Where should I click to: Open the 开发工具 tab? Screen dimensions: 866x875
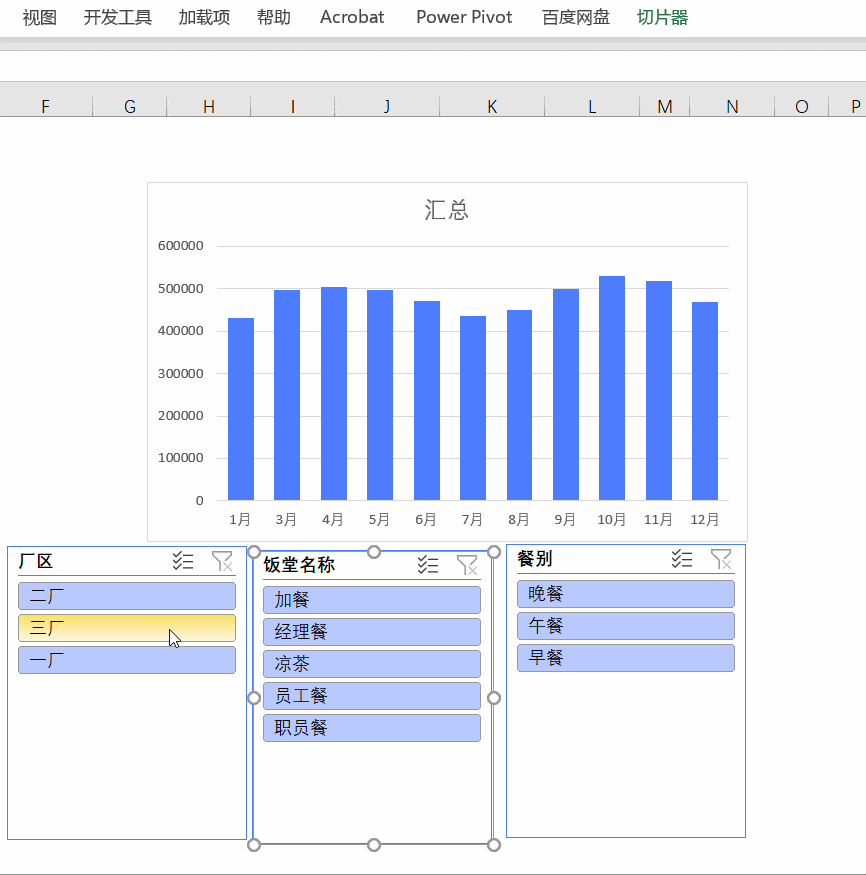click(x=116, y=17)
